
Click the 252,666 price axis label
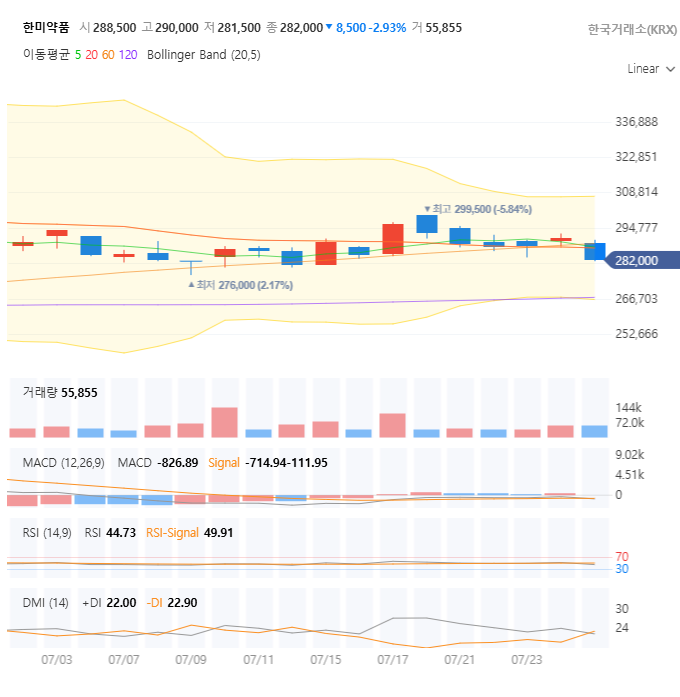pyautogui.click(x=636, y=334)
